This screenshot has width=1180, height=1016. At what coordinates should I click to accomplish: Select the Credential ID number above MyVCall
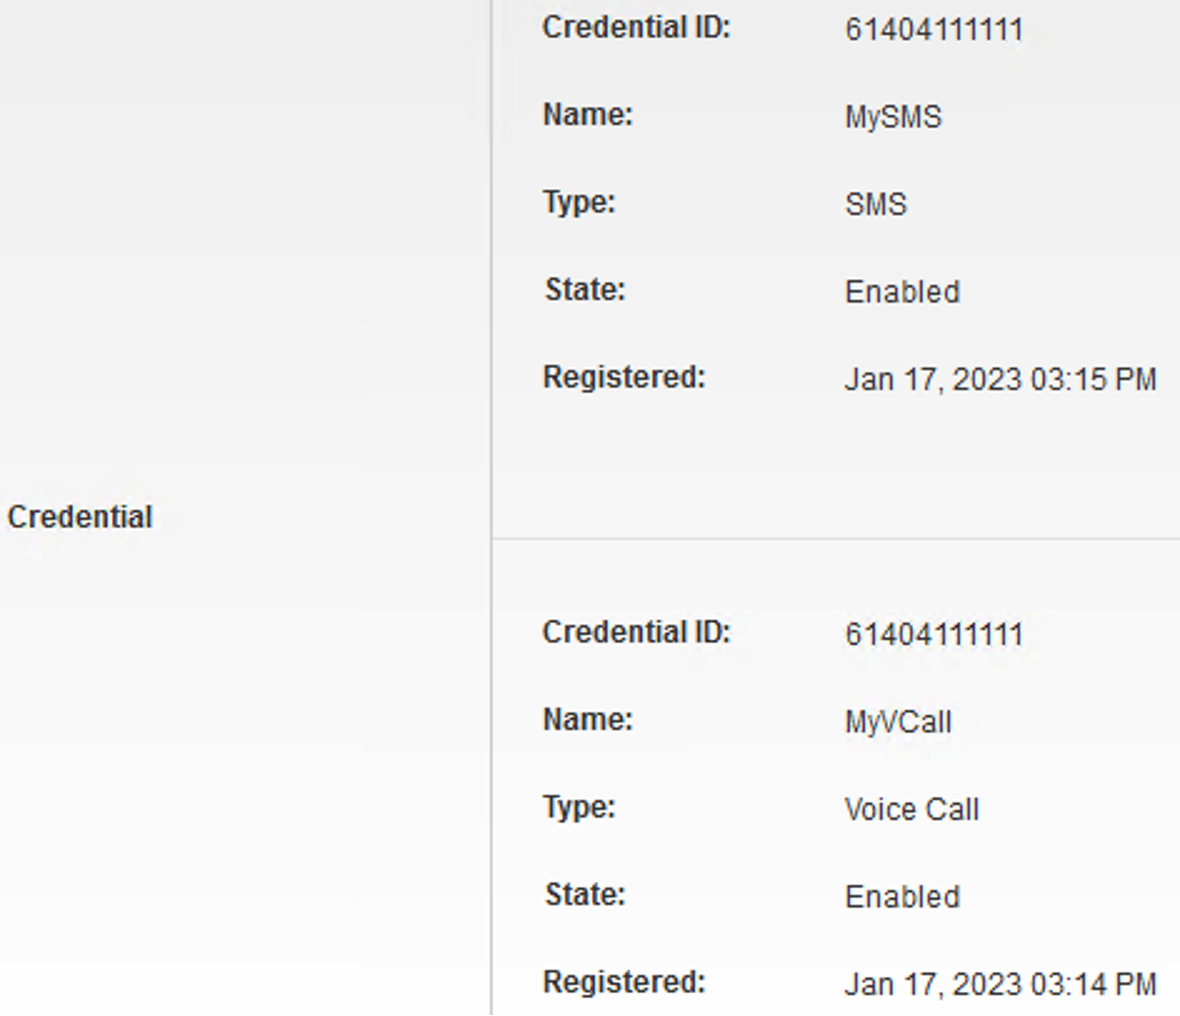pyautogui.click(x=934, y=634)
